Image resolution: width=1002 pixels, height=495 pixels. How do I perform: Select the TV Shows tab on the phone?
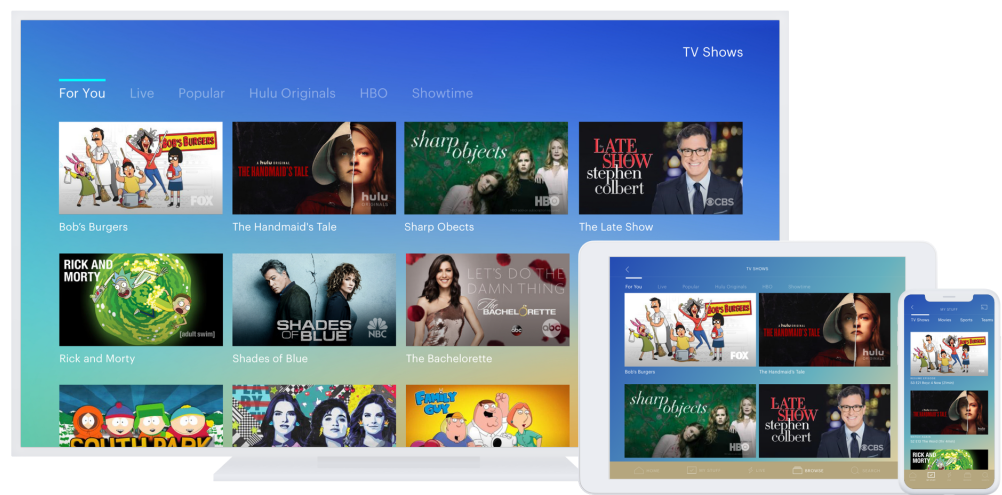point(920,320)
